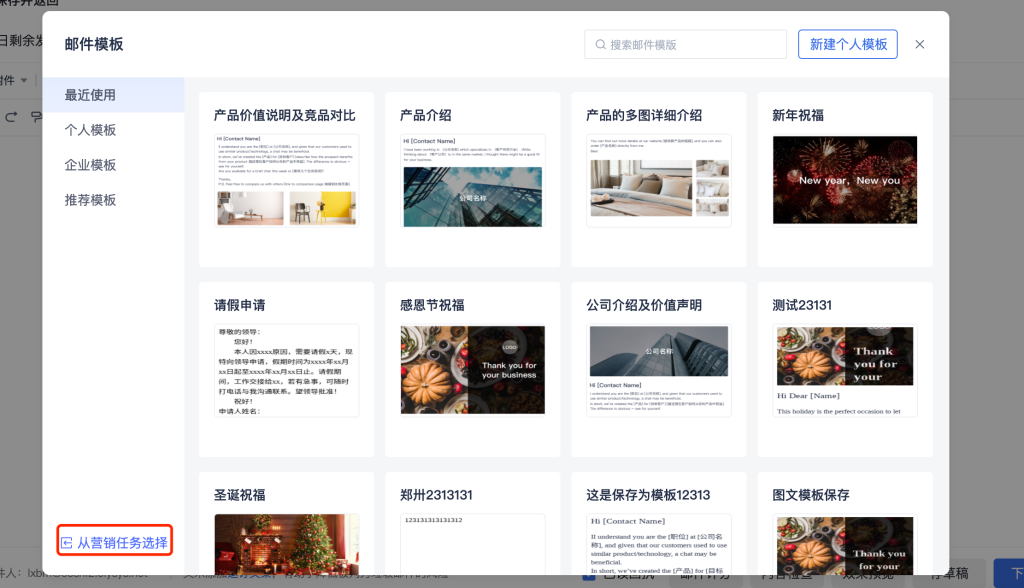Choose 感恩节祝福 template thumbnail
The height and width of the screenshot is (588, 1024).
coord(473,370)
